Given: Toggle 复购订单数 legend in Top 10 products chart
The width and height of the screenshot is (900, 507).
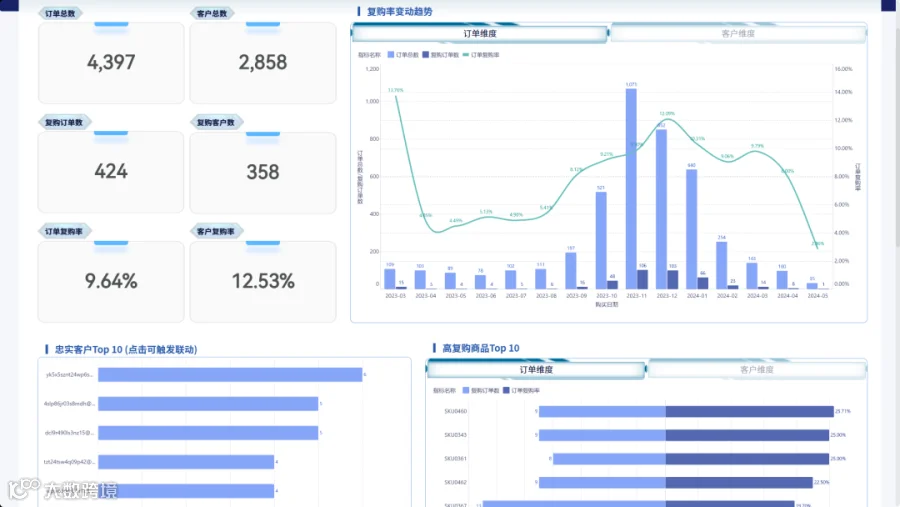Looking at the screenshot, I should (x=465, y=390).
